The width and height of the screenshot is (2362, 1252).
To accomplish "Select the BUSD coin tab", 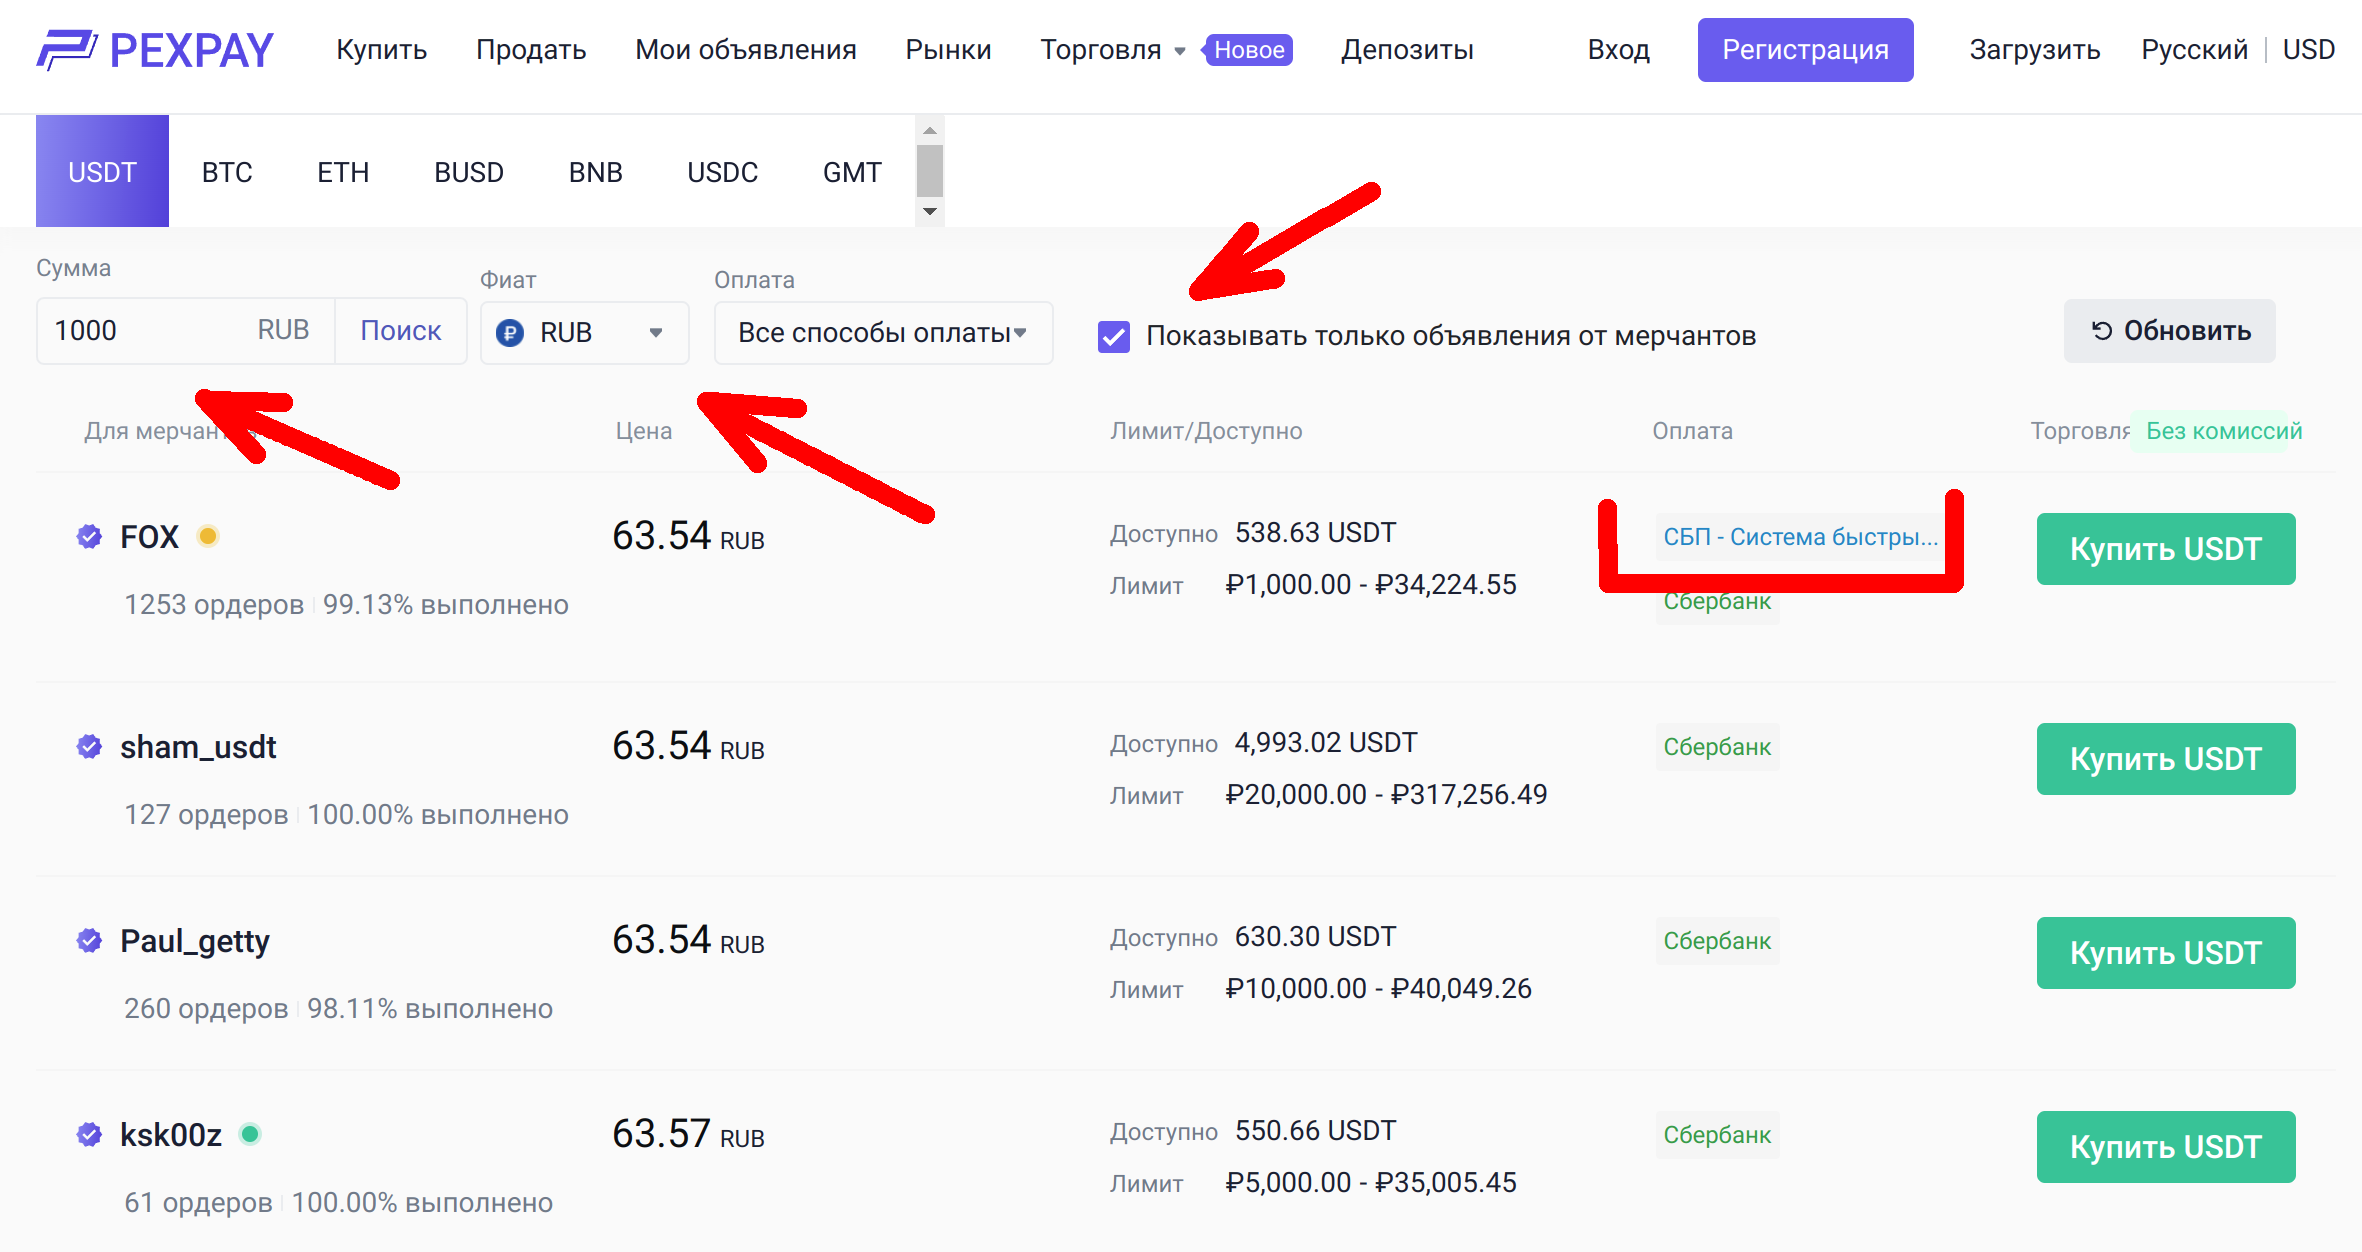I will pos(468,172).
